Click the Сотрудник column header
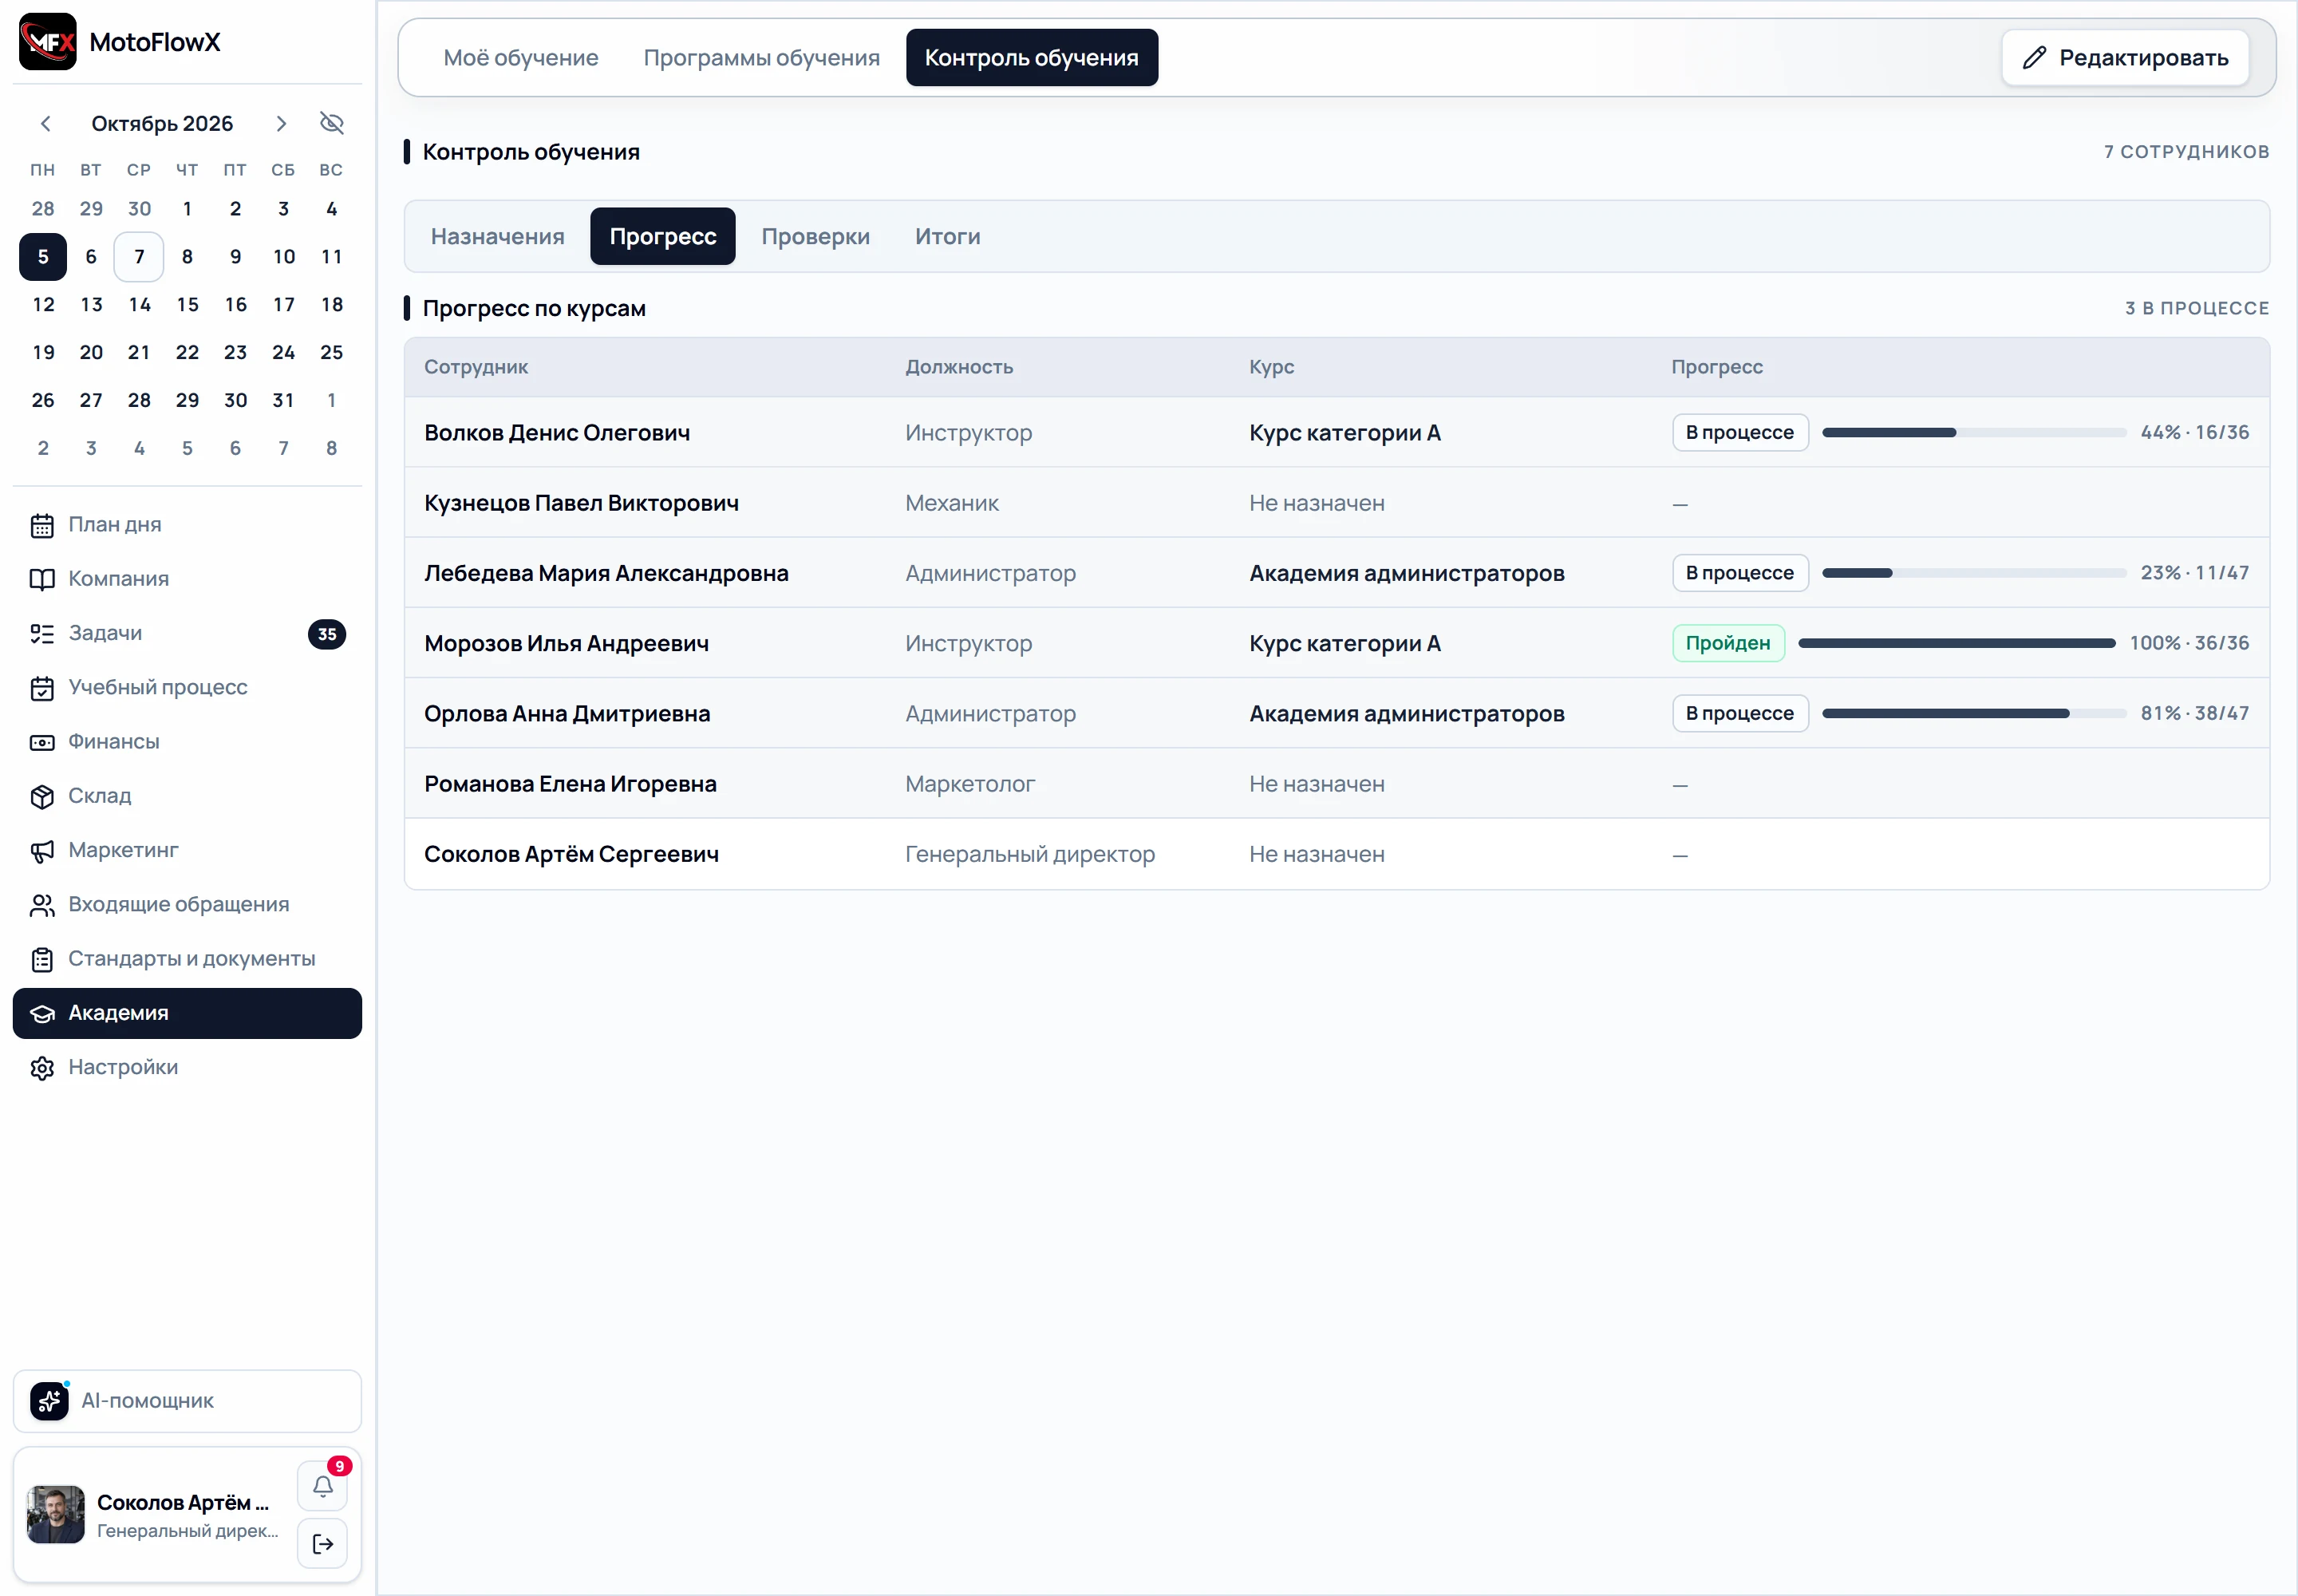Screen dimensions: 2298x1596 [476, 367]
